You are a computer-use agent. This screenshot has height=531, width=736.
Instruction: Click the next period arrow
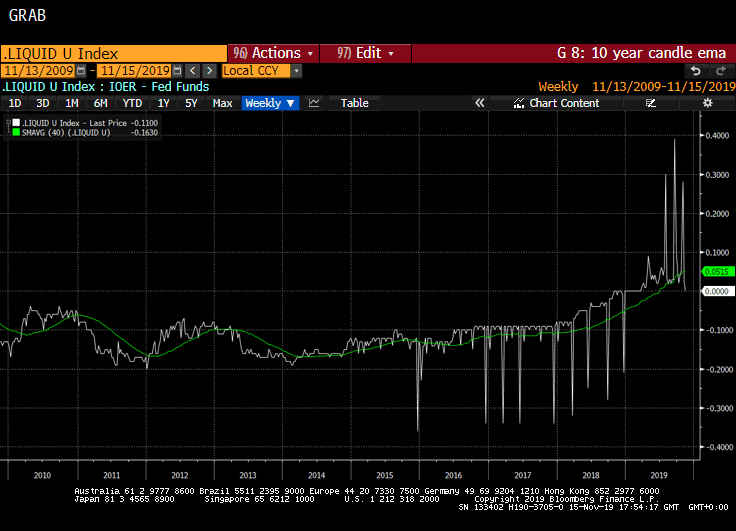209,71
